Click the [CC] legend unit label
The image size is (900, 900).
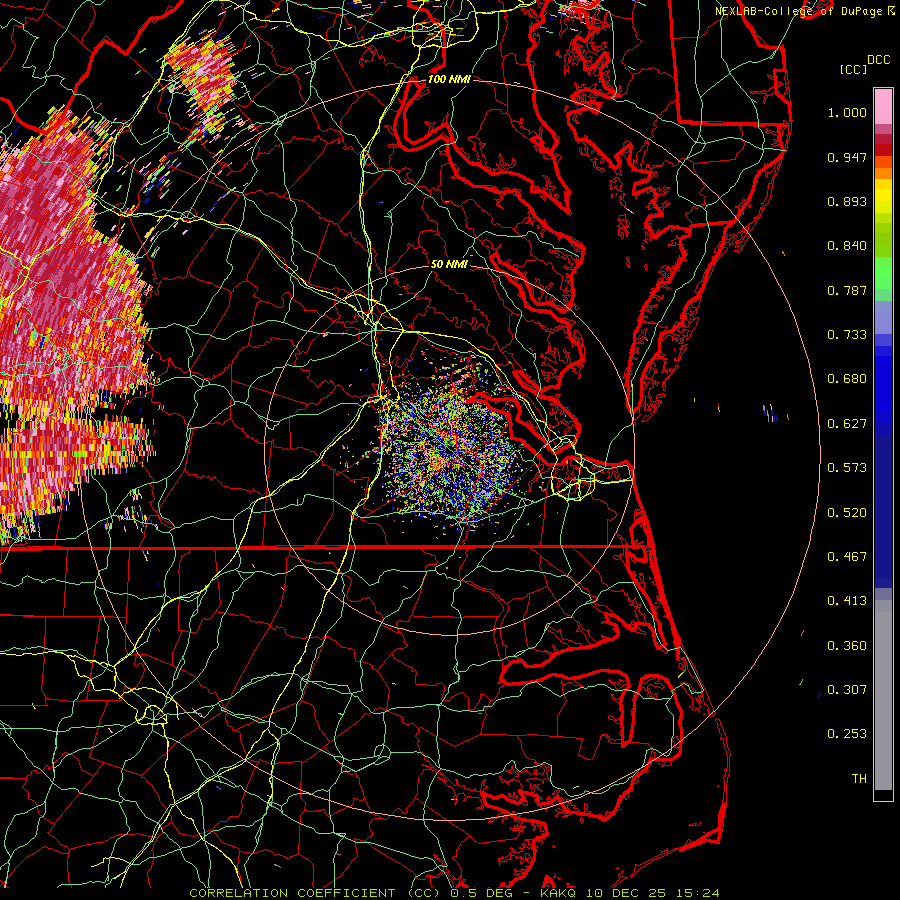(853, 69)
